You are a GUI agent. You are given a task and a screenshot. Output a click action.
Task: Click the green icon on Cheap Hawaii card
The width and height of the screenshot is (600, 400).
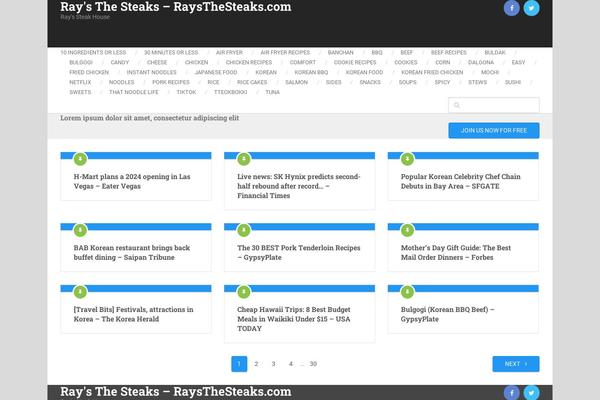point(244,292)
